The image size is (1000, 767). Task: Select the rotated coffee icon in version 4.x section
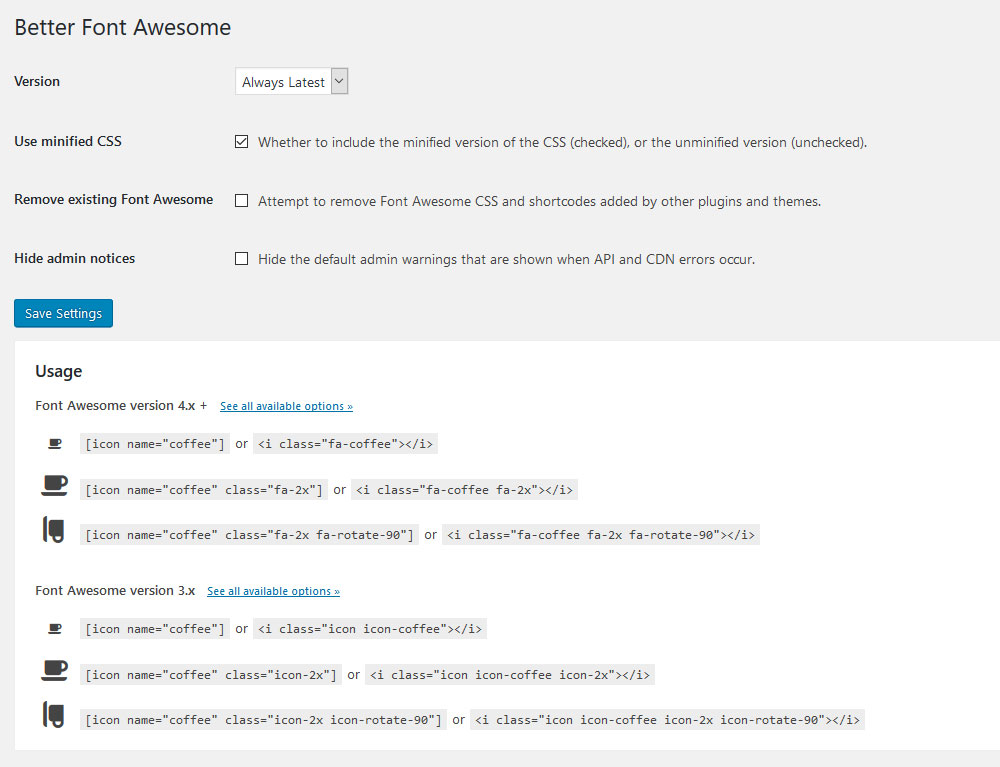55,533
